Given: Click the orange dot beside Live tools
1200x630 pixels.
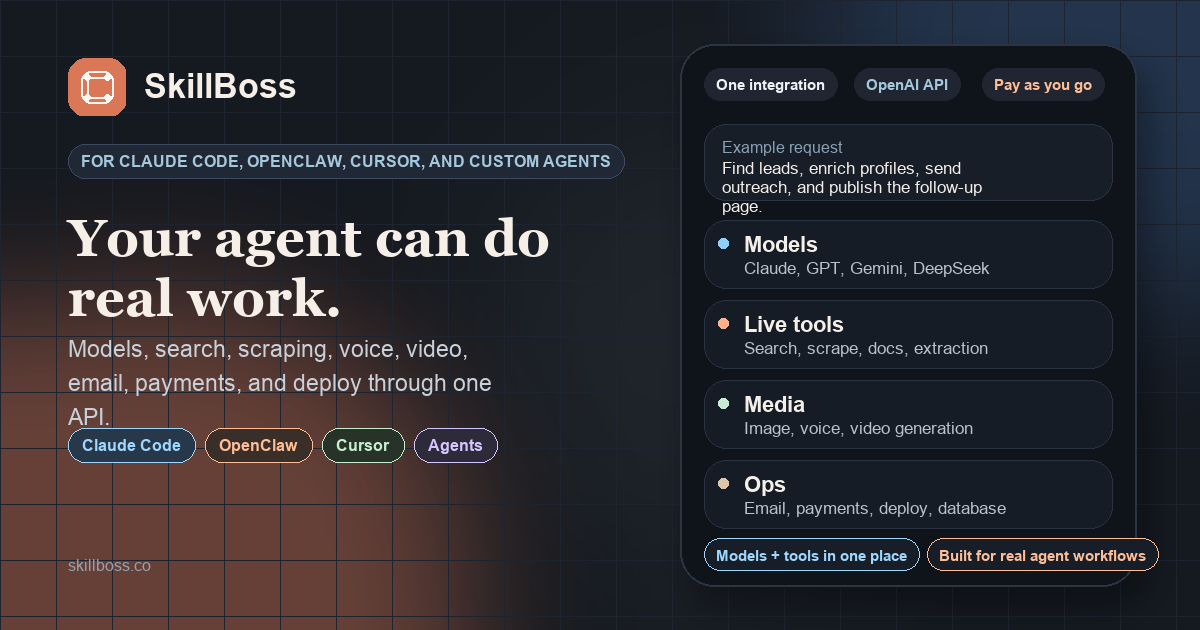Looking at the screenshot, I should pos(724,324).
